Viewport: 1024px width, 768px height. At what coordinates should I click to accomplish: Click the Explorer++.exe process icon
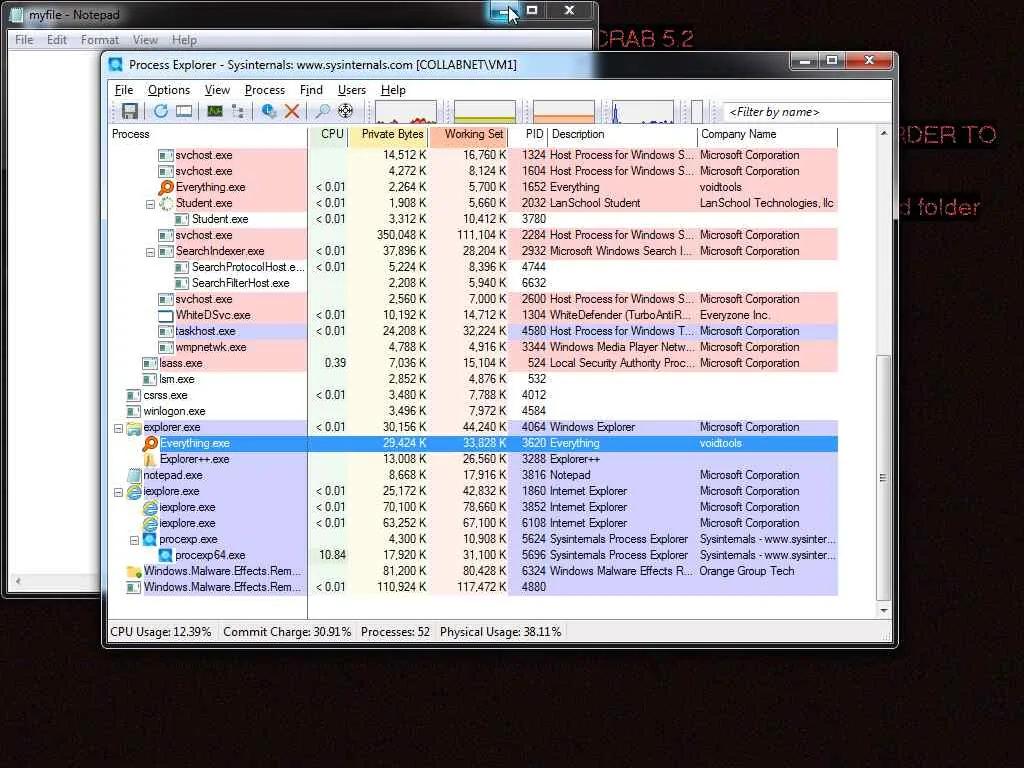coord(150,460)
